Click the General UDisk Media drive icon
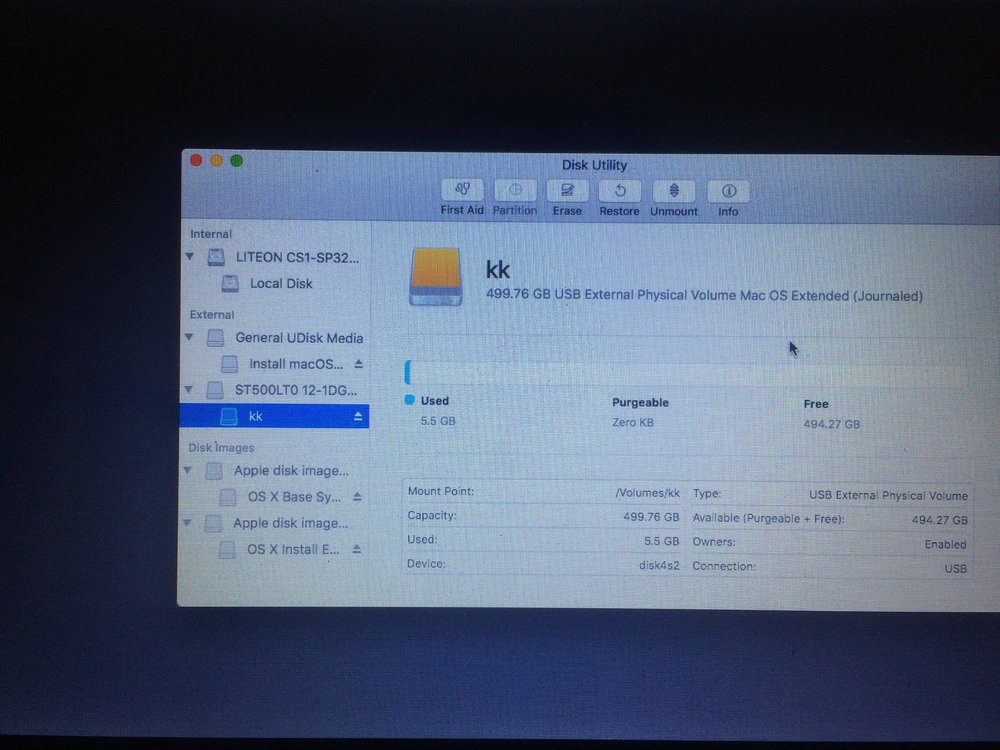 [216, 338]
